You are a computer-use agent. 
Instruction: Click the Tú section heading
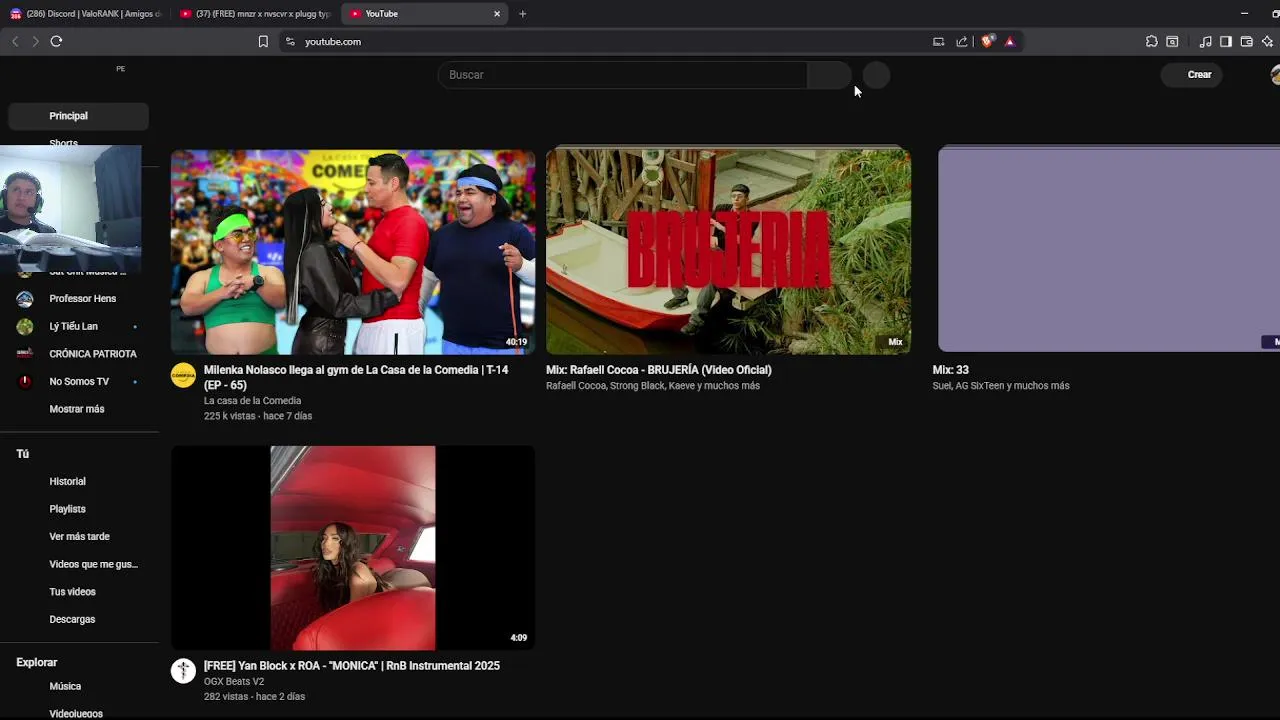point(23,454)
